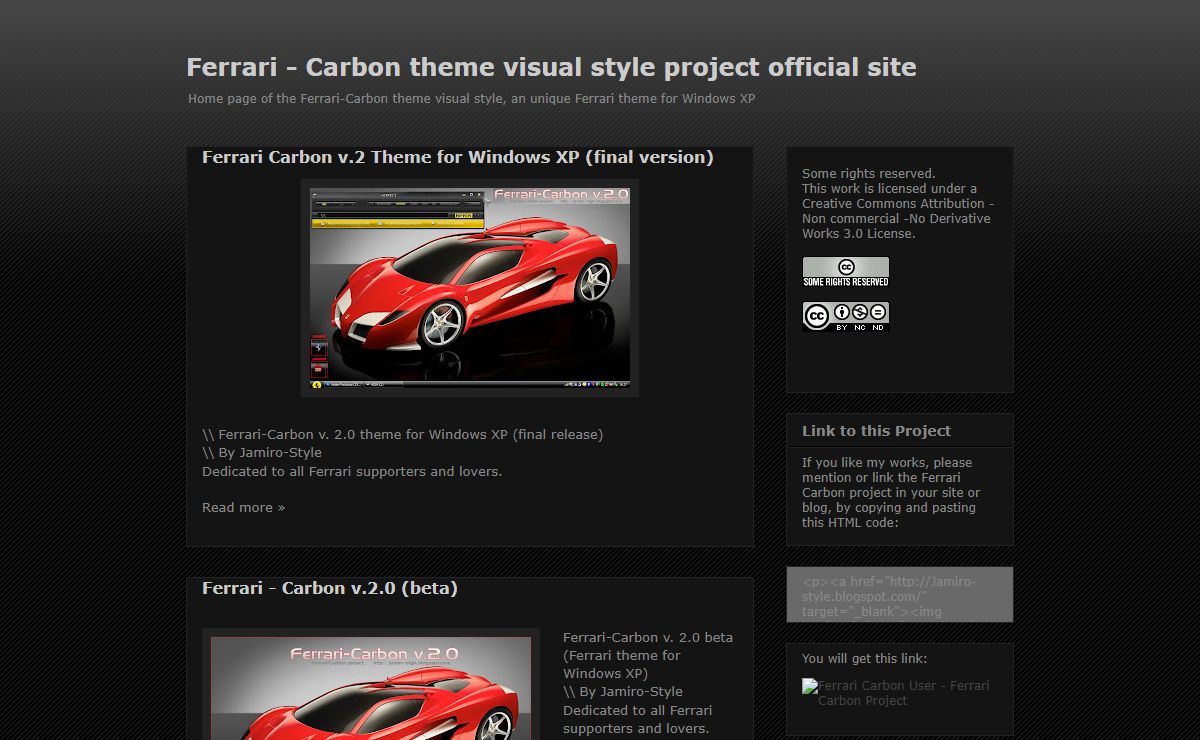Click the CC BY NC ND license icon

(845, 316)
